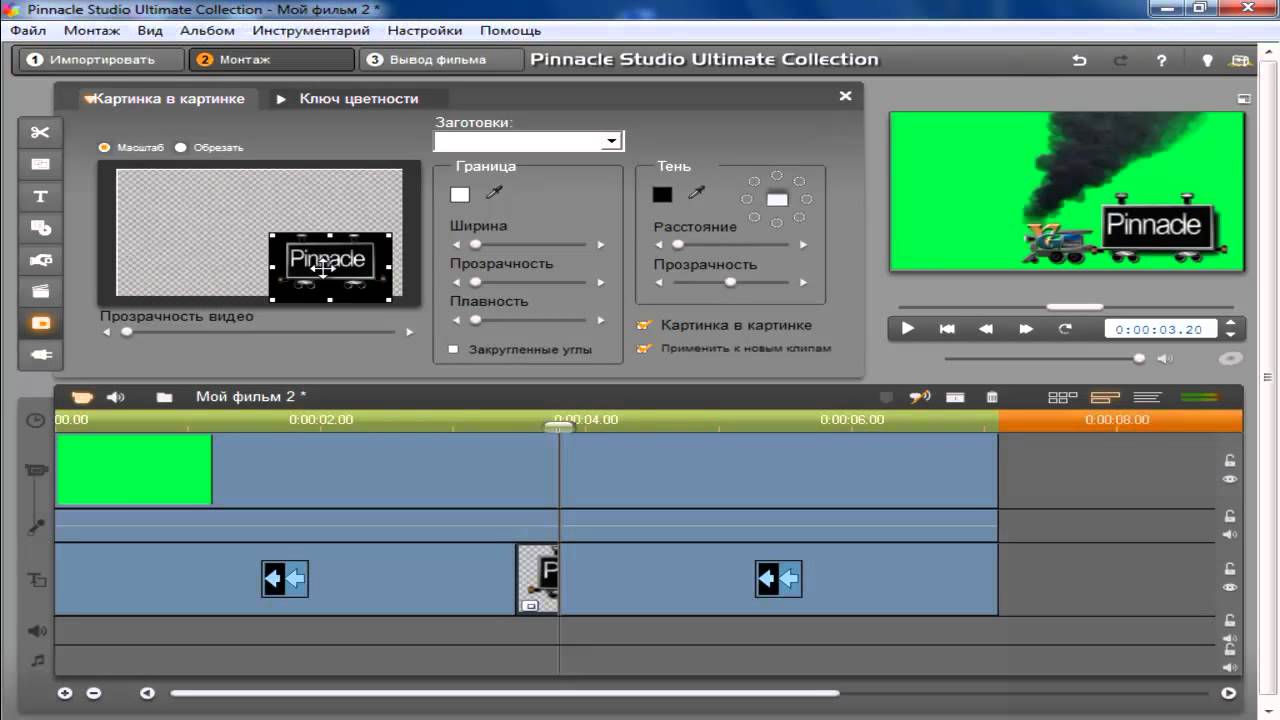Click the redo arrow icon
Image resolution: width=1280 pixels, height=720 pixels.
point(1120,60)
